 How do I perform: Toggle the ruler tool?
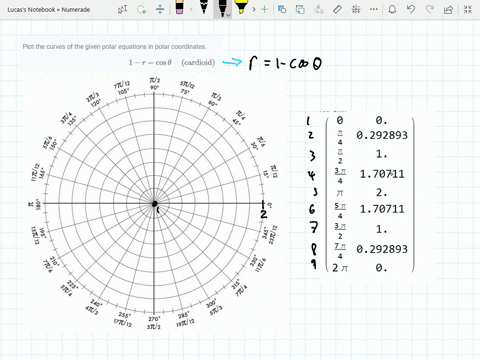[337, 9]
